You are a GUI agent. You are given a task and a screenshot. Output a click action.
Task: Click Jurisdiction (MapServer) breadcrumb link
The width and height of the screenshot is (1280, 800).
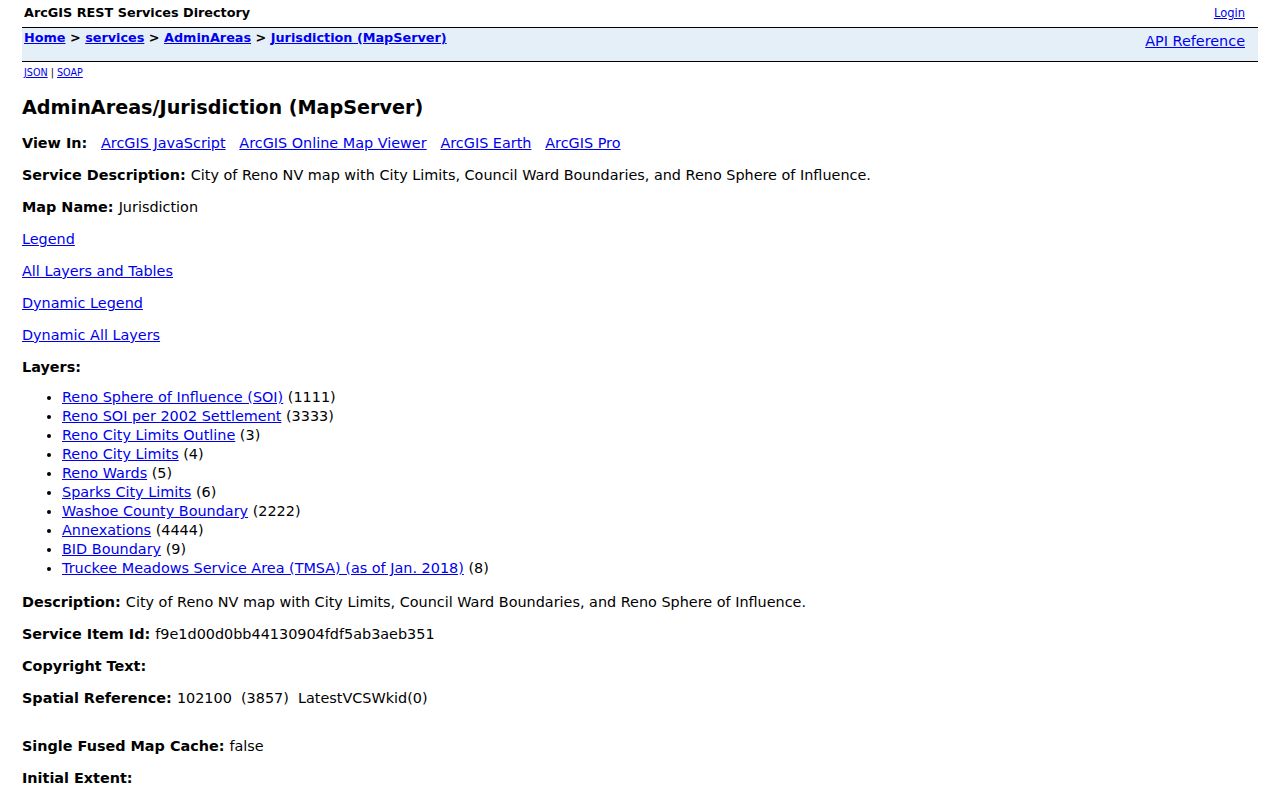[358, 38]
